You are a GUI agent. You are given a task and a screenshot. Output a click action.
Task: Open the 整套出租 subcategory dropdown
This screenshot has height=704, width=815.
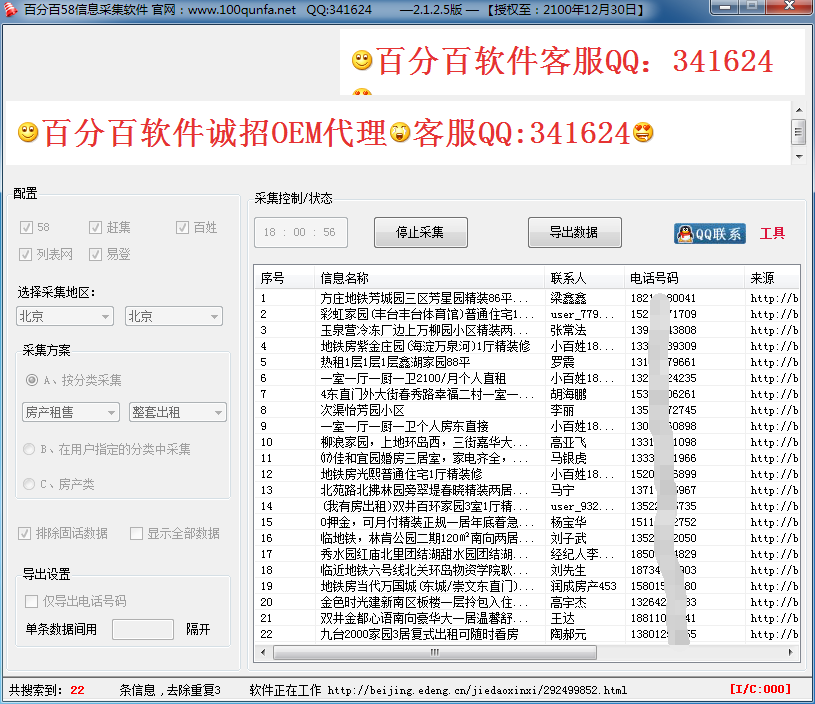[x=178, y=412]
